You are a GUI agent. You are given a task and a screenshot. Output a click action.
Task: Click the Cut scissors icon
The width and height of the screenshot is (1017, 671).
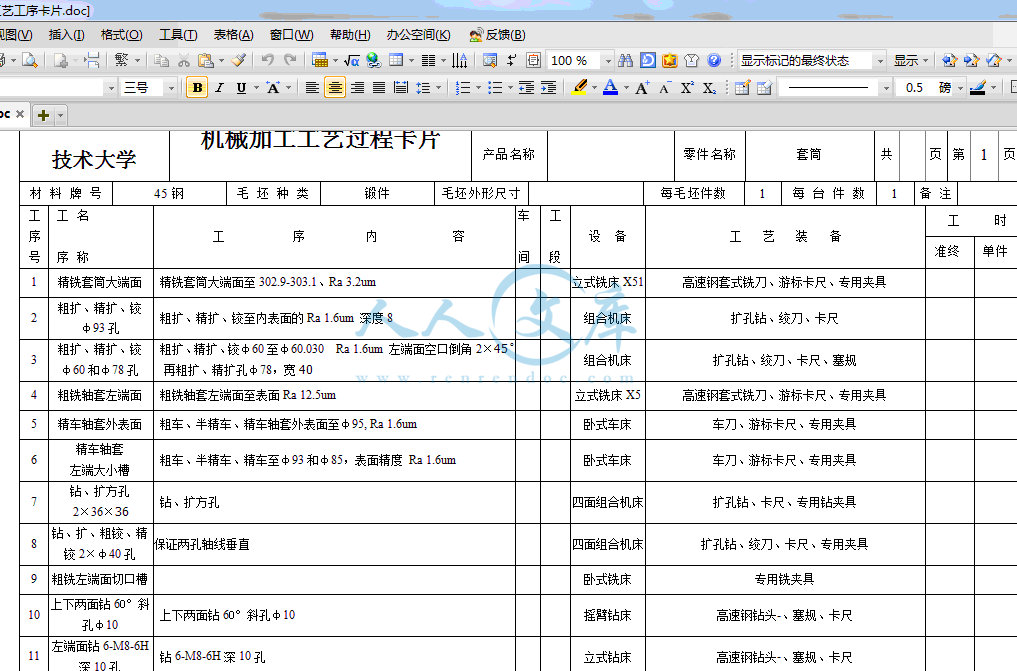tap(184, 60)
